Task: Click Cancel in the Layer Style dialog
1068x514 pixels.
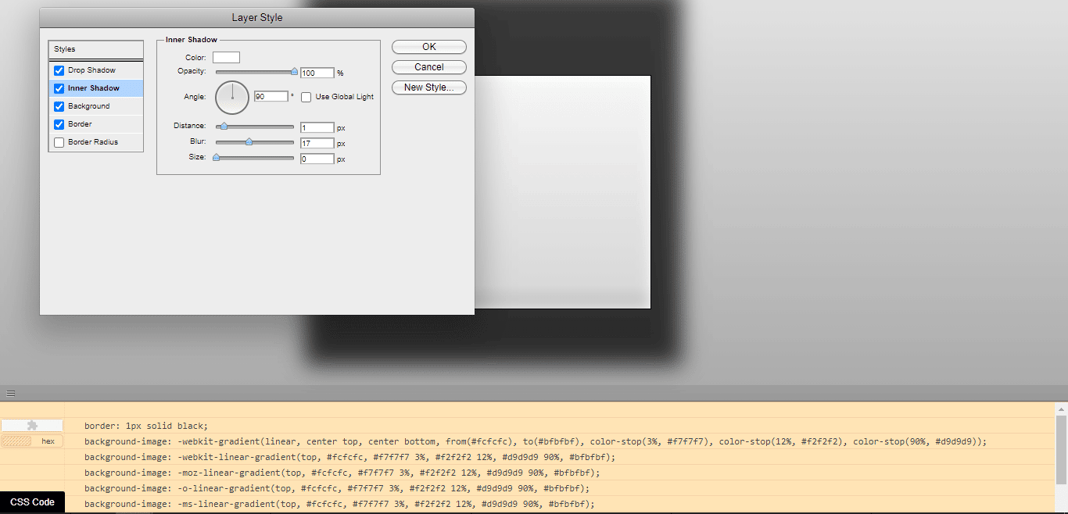Action: click(429, 67)
